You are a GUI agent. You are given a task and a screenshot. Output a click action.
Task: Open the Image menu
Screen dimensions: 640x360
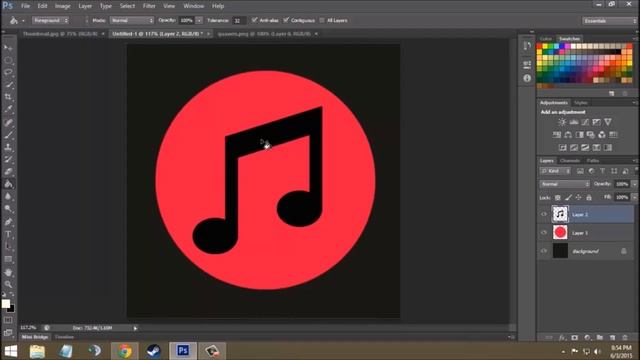tap(62, 6)
